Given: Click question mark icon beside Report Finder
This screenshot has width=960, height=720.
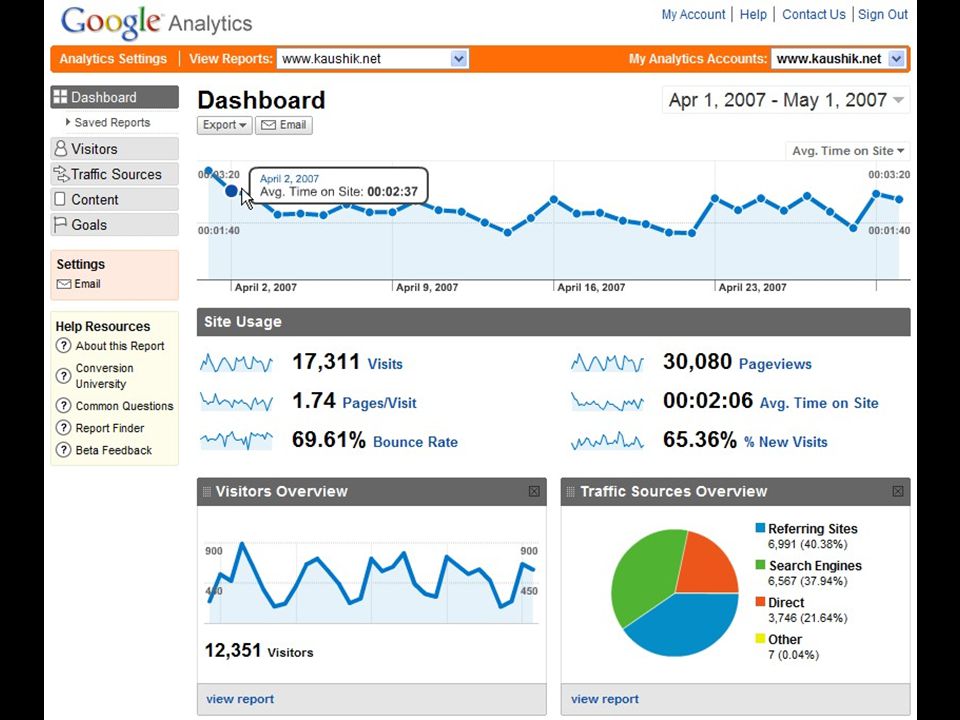Looking at the screenshot, I should pos(63,428).
